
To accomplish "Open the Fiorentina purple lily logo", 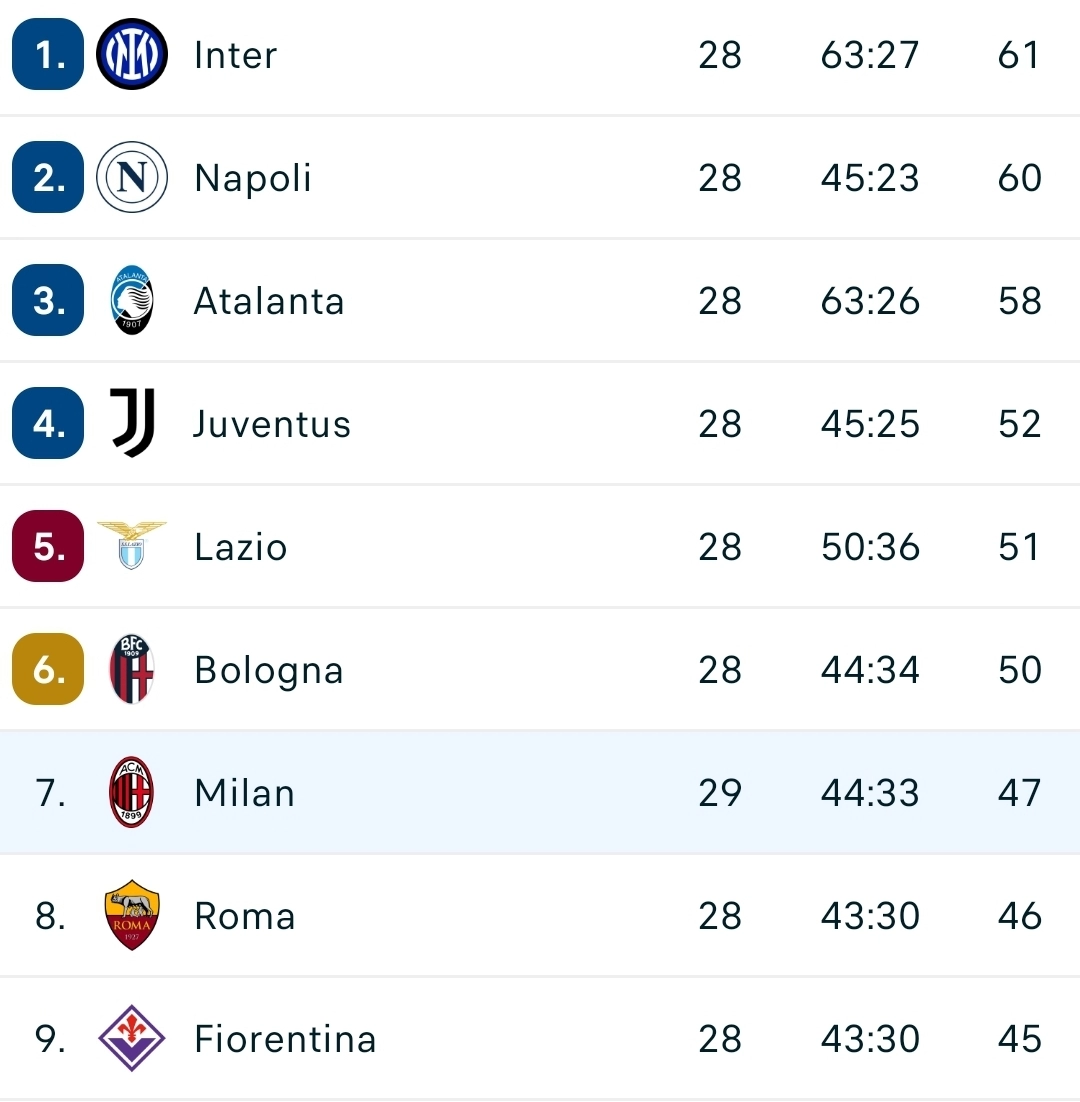I will click(x=131, y=1038).
